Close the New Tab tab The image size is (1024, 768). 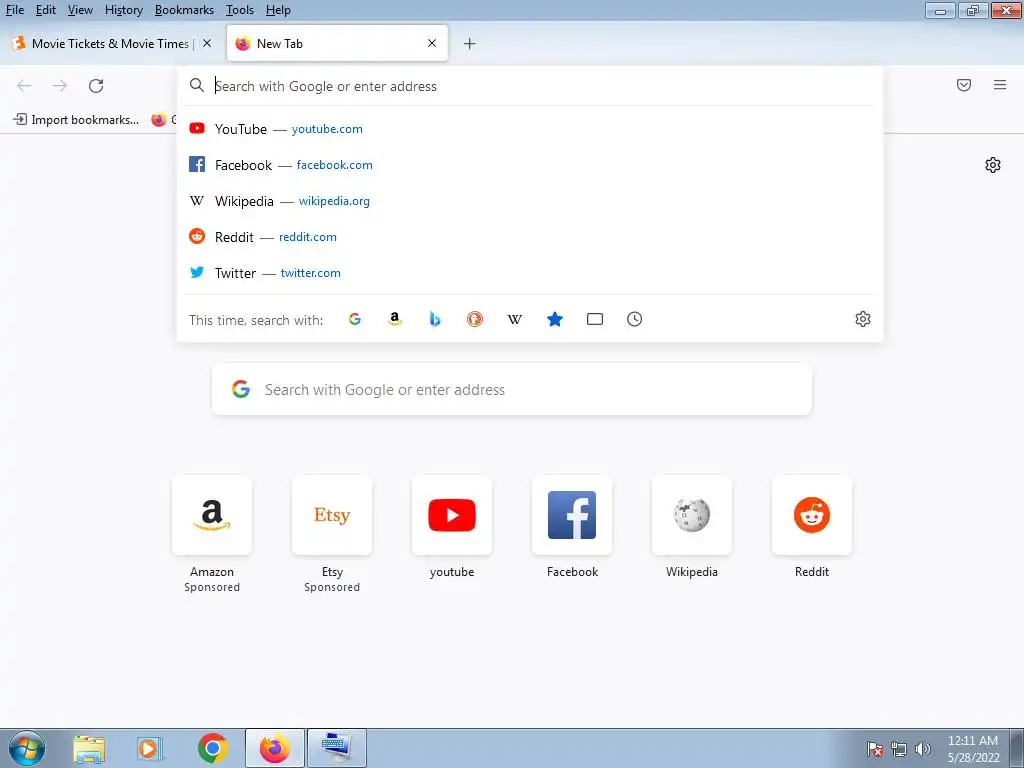tap(432, 43)
